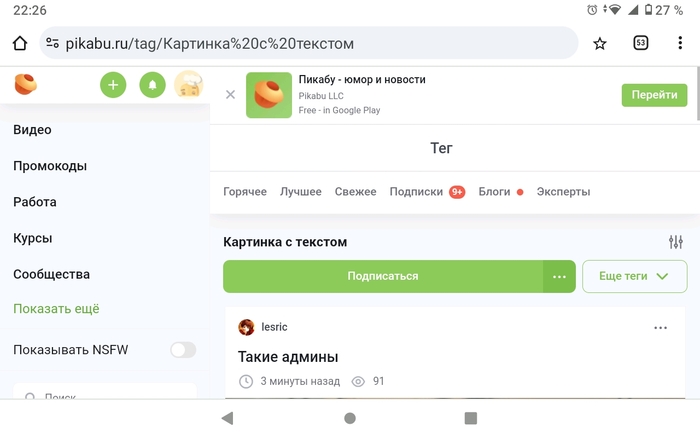Dismiss the Pikabu app banner
Screen dimensions: 700x438
coord(230,95)
